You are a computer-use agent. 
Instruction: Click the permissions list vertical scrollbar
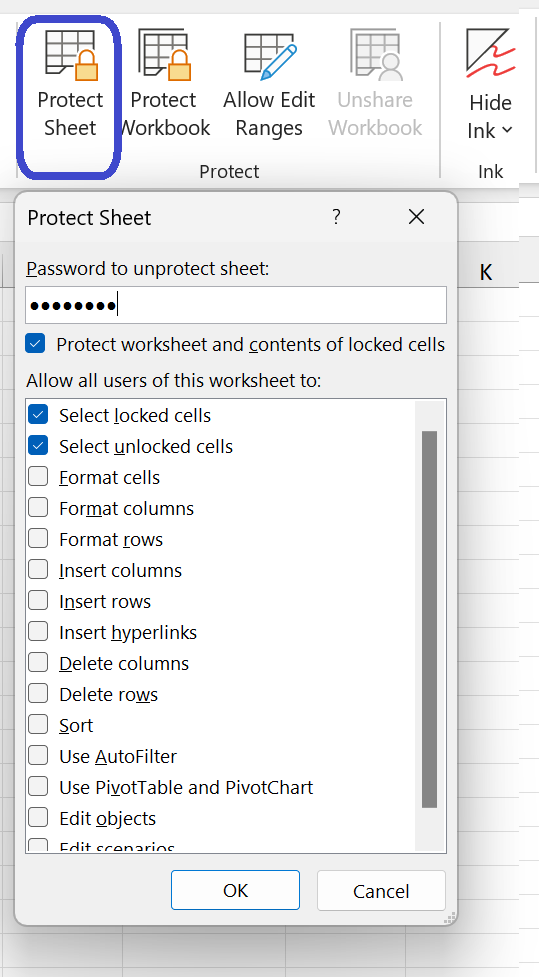pyautogui.click(x=429, y=619)
